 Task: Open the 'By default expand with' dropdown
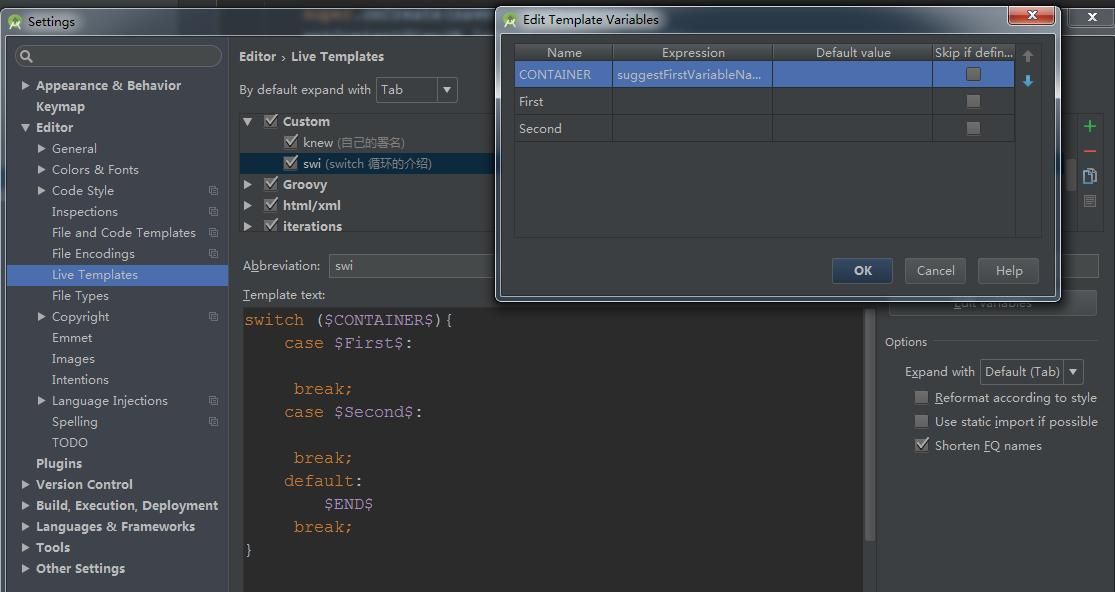(447, 90)
